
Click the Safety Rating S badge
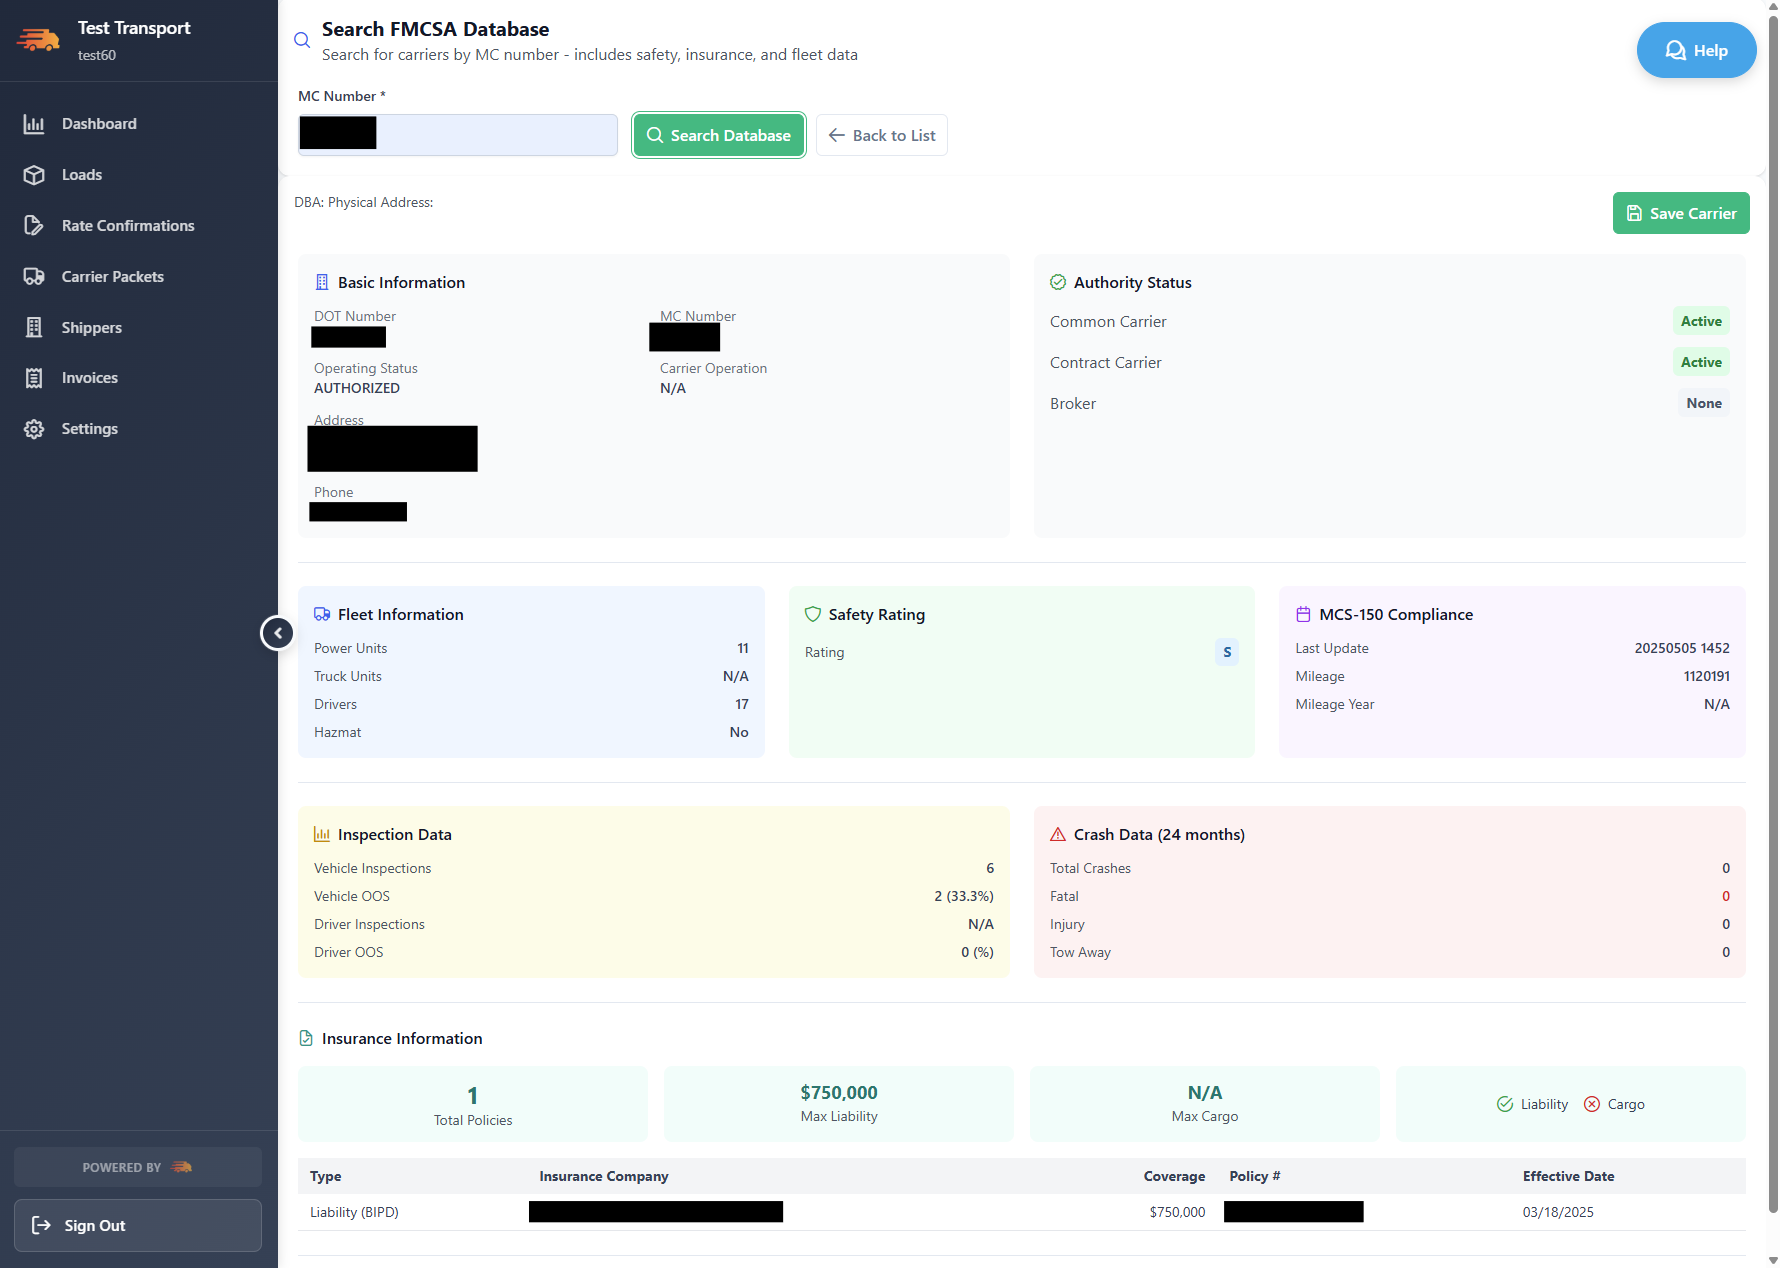[x=1227, y=652]
